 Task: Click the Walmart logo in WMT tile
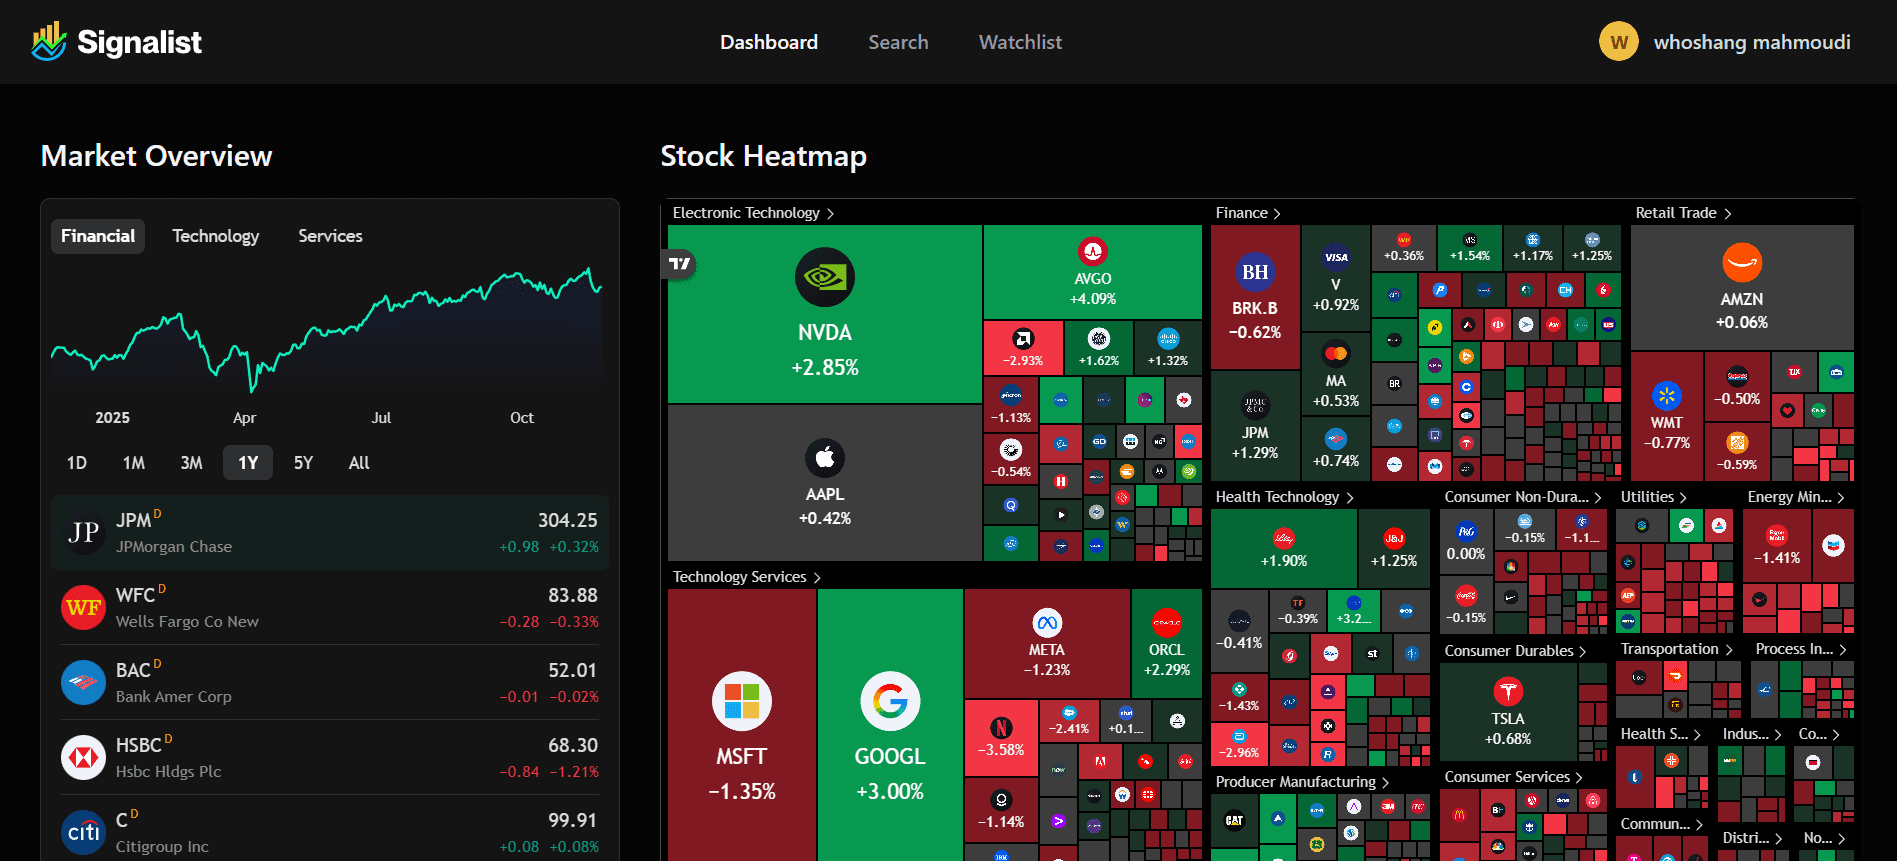1667,396
